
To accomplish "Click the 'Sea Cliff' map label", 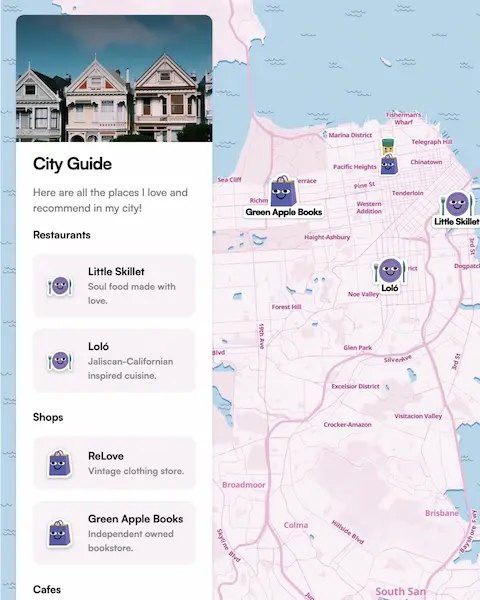I will click(229, 179).
